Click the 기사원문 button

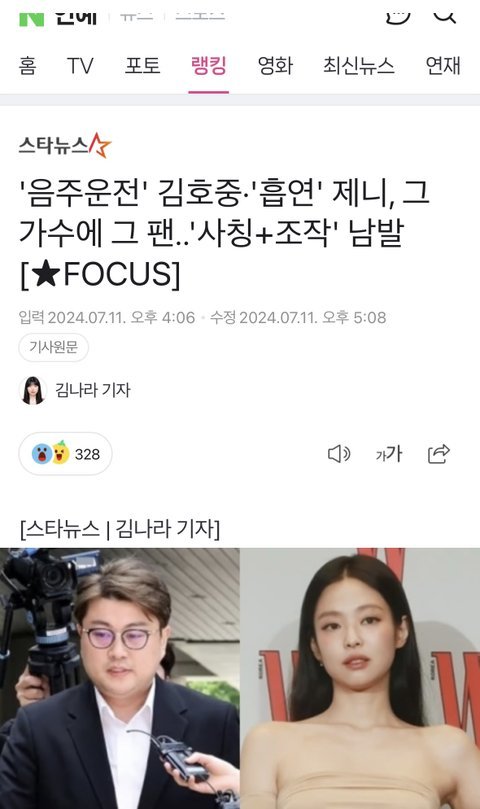(54, 347)
